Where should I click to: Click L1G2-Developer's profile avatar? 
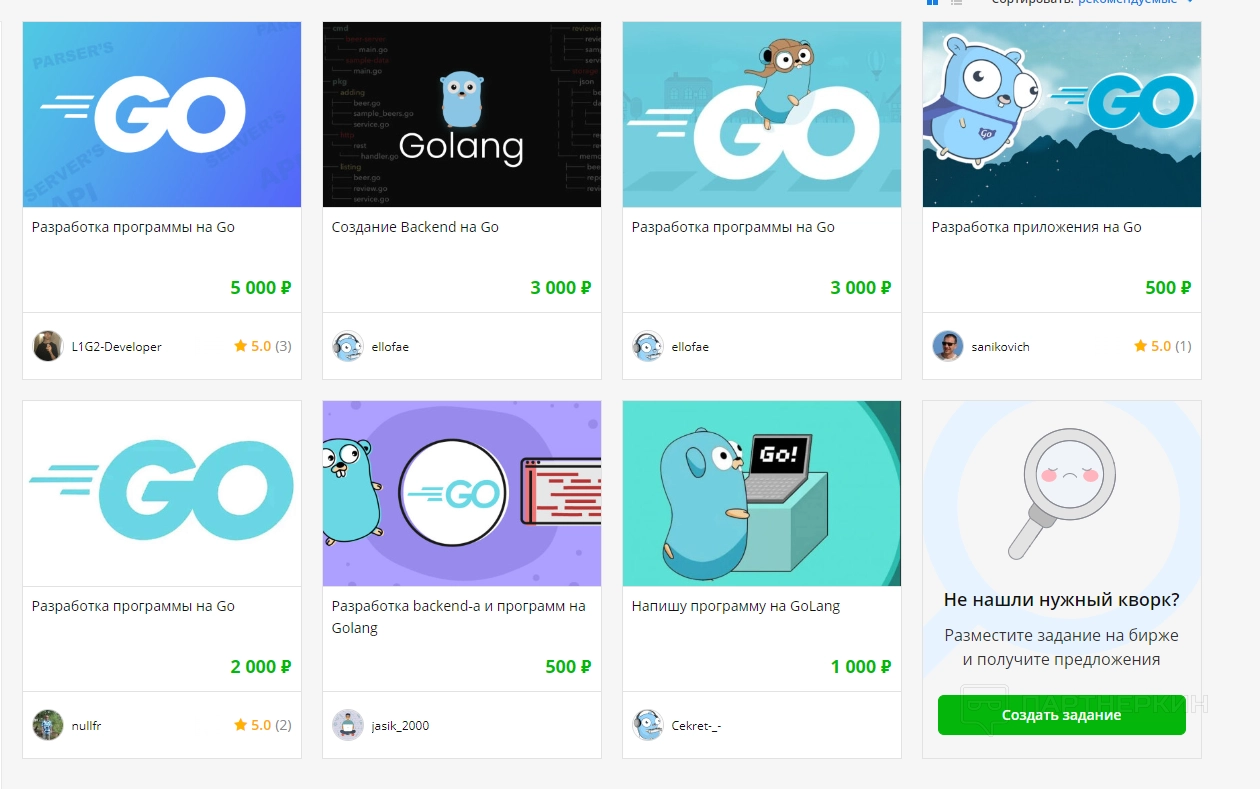[x=48, y=346]
